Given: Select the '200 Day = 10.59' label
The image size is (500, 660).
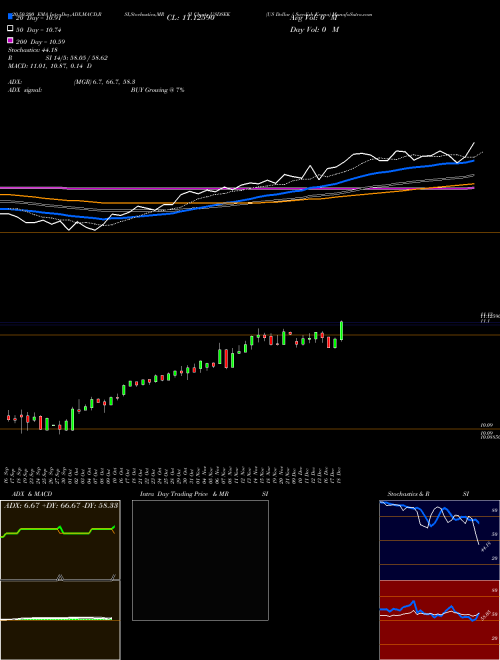Looking at the screenshot, I should pyautogui.click(x=41, y=42).
